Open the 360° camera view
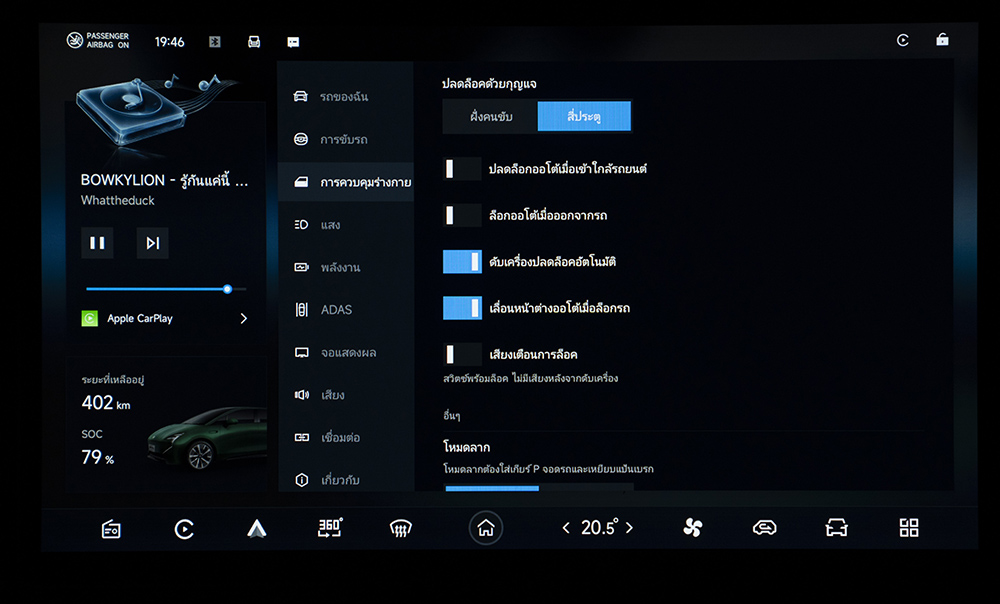1000x604 pixels. tap(329, 528)
